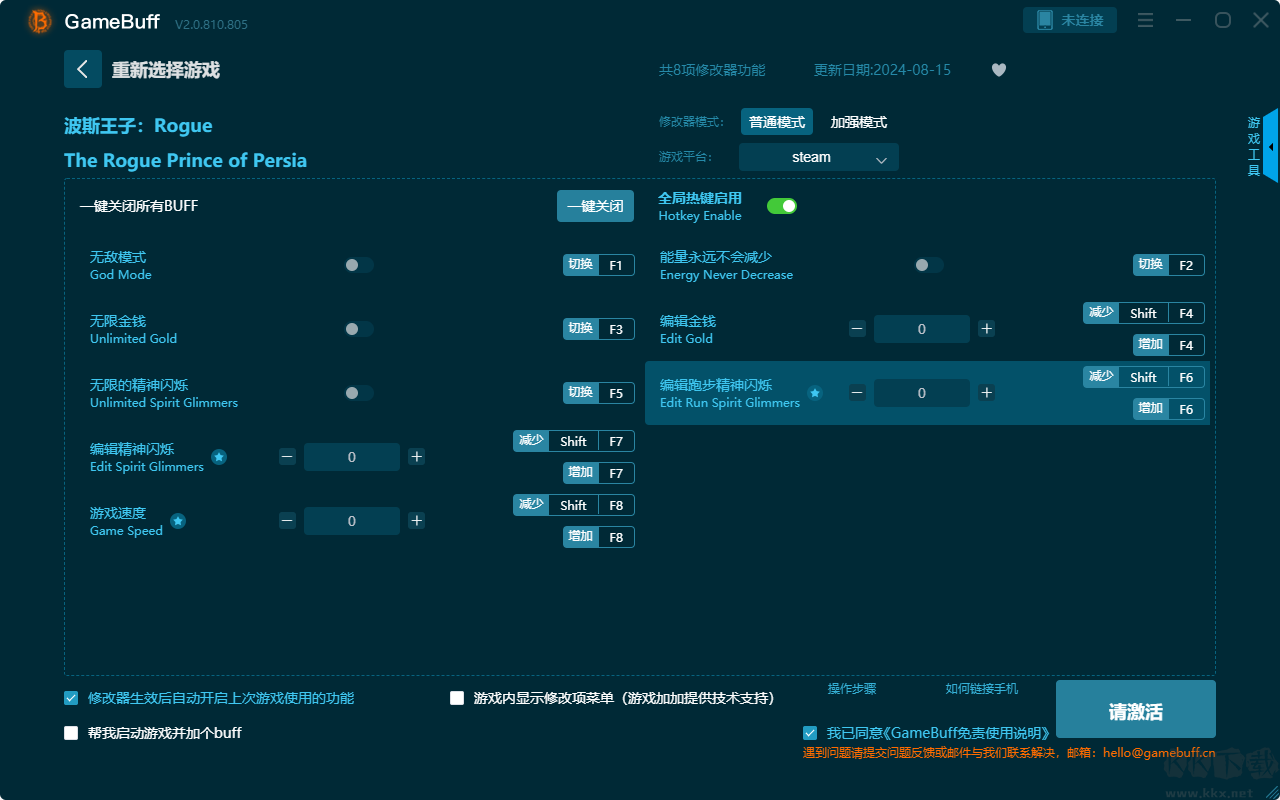Toggle Unlimited Spirit Glimmers switch
This screenshot has width=1280, height=800.
click(x=359, y=393)
